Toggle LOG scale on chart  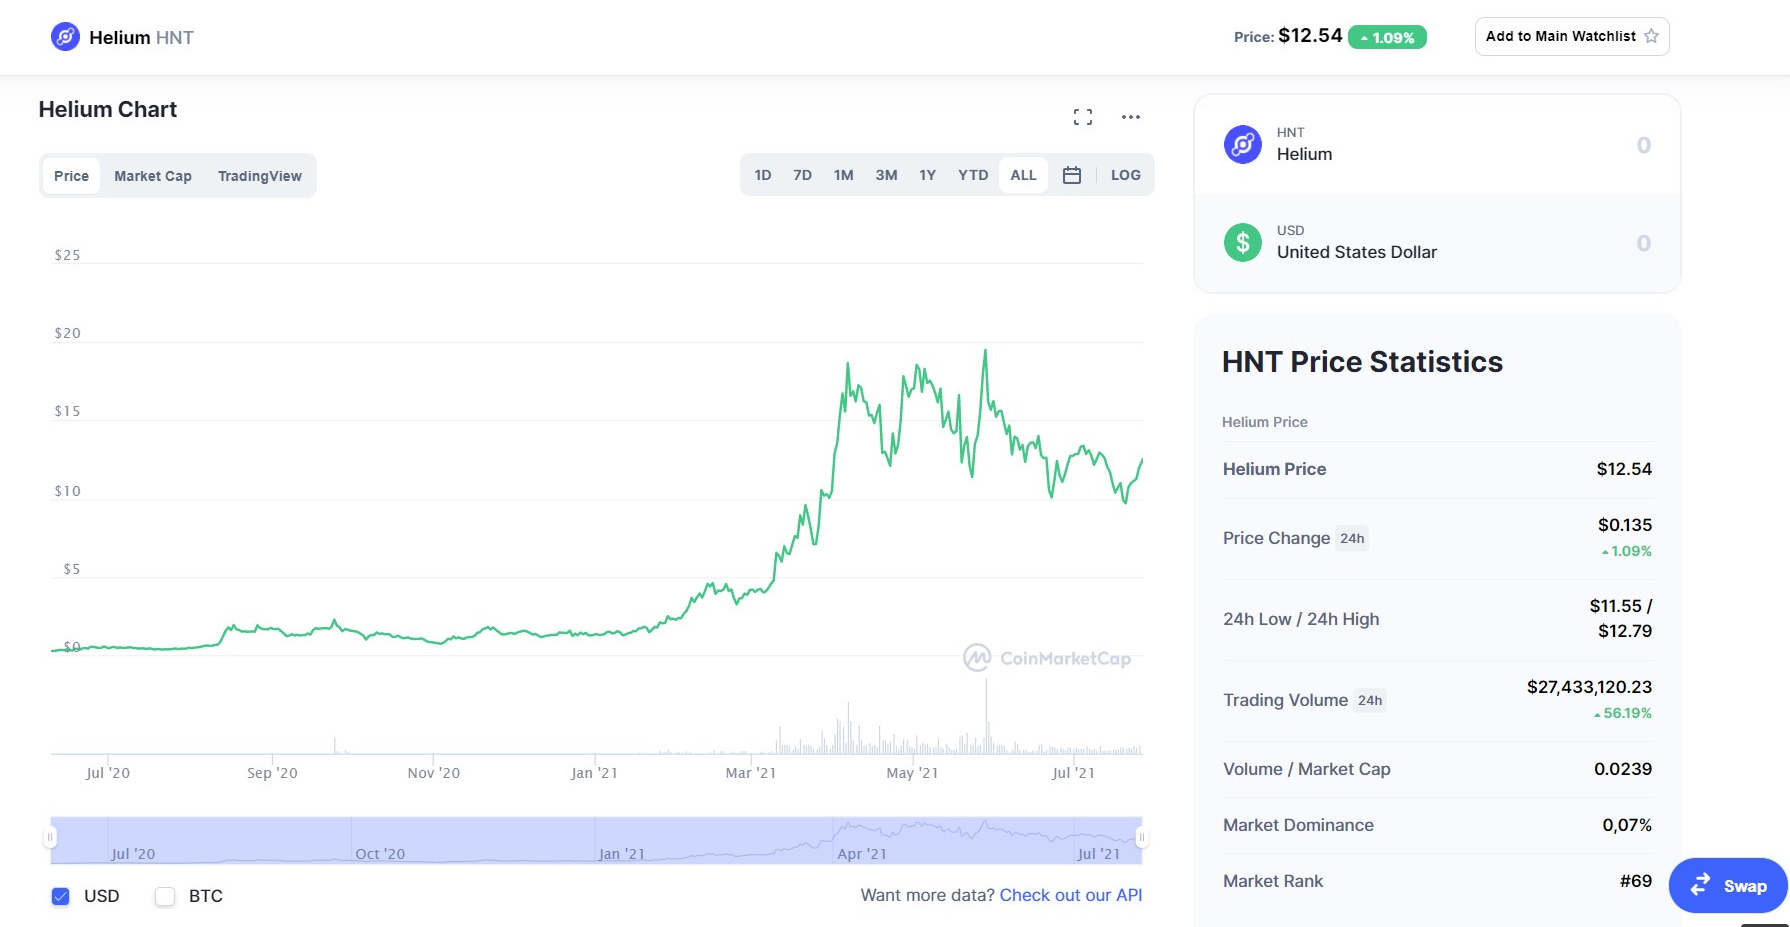(x=1125, y=175)
